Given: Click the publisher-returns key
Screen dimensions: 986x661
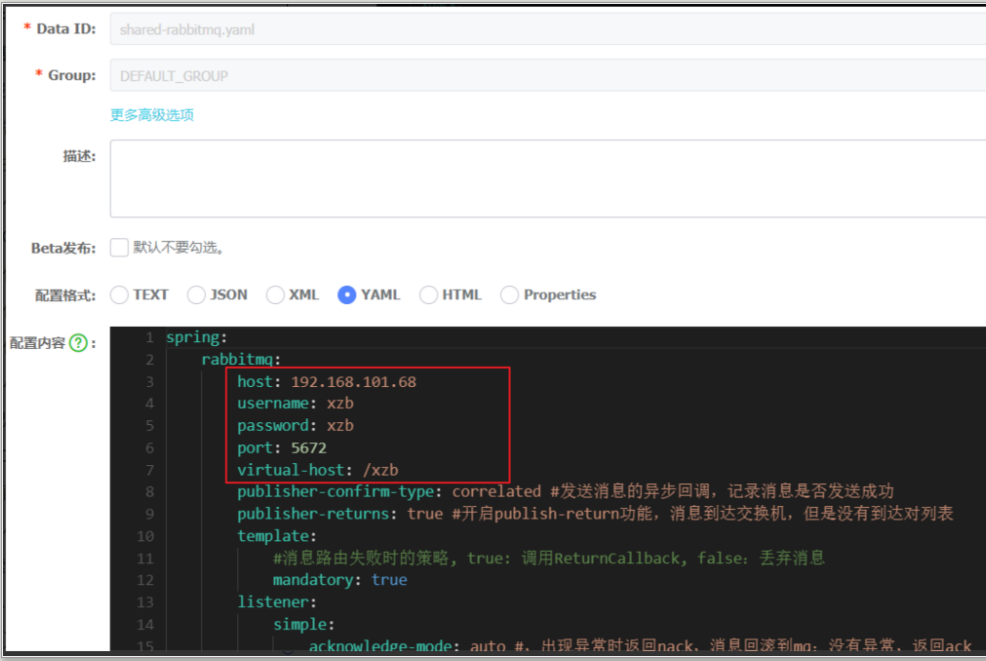Looking at the screenshot, I should pyautogui.click(x=313, y=514).
